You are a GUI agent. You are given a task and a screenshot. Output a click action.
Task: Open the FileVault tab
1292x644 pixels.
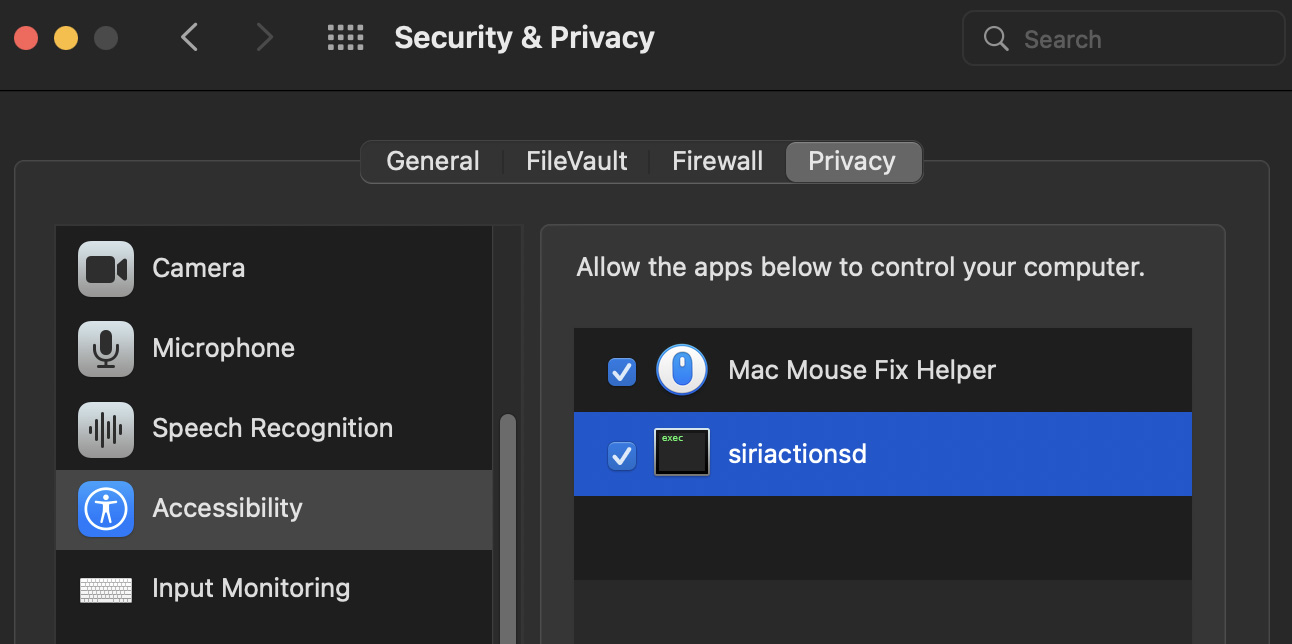576,161
